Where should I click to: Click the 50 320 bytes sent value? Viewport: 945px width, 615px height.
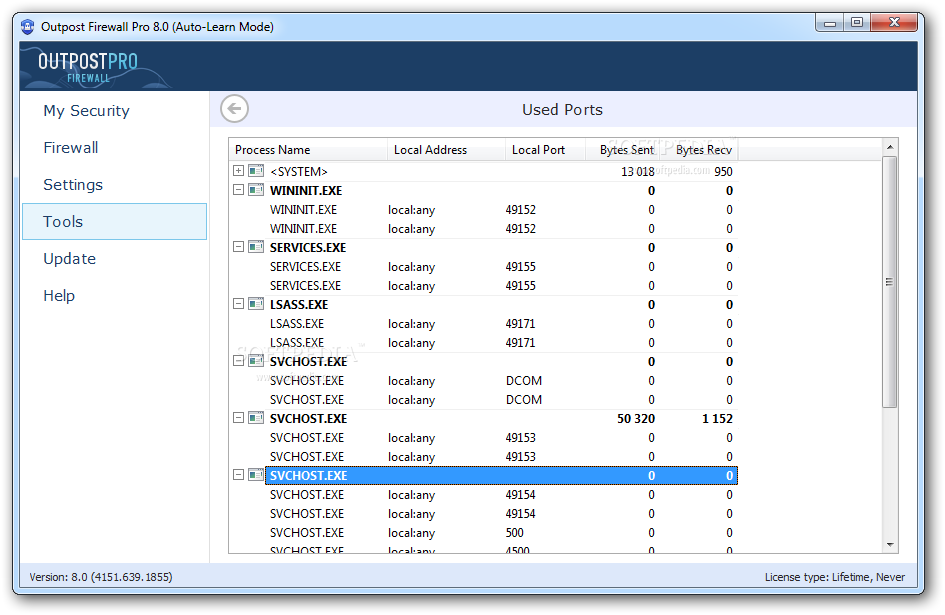tap(636, 418)
